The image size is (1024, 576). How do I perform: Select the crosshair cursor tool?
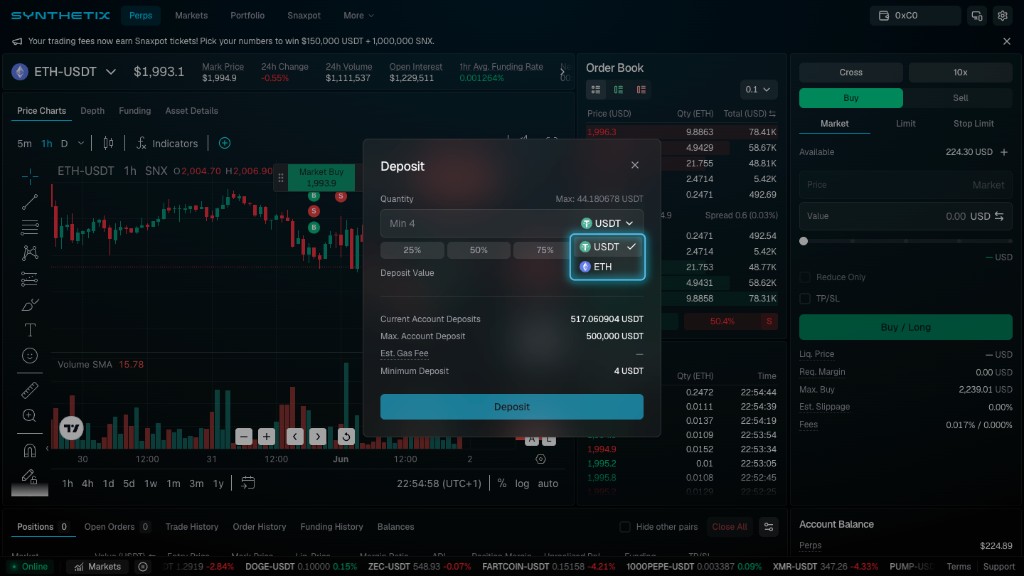pos(29,176)
